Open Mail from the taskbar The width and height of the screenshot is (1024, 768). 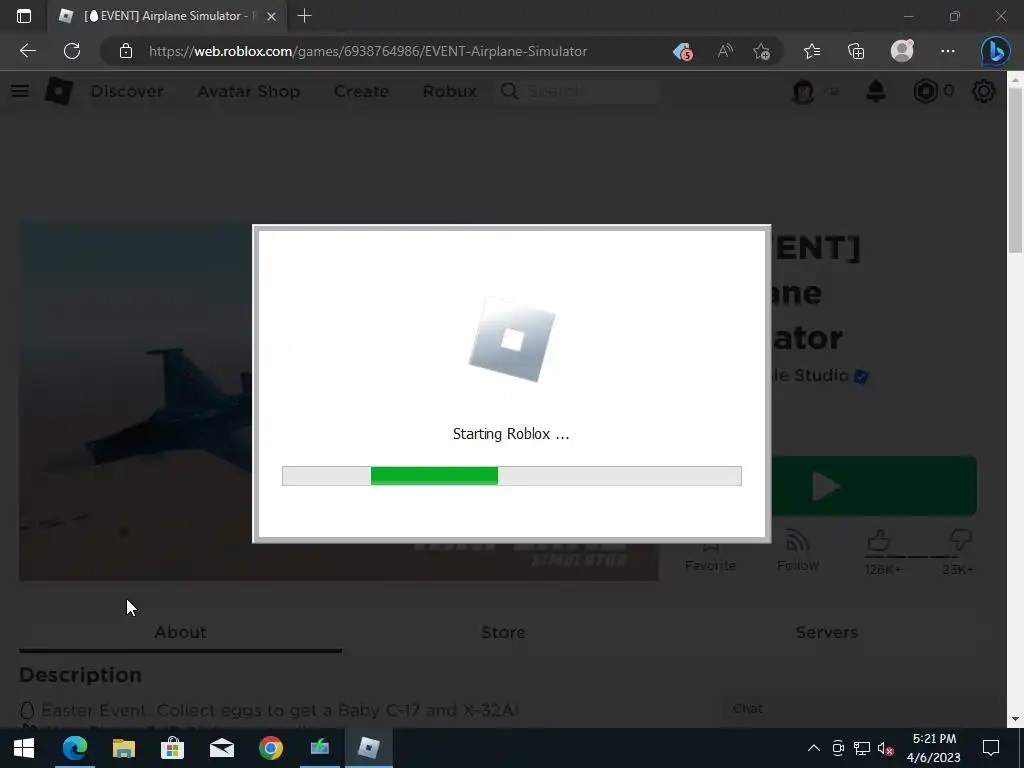coord(221,748)
